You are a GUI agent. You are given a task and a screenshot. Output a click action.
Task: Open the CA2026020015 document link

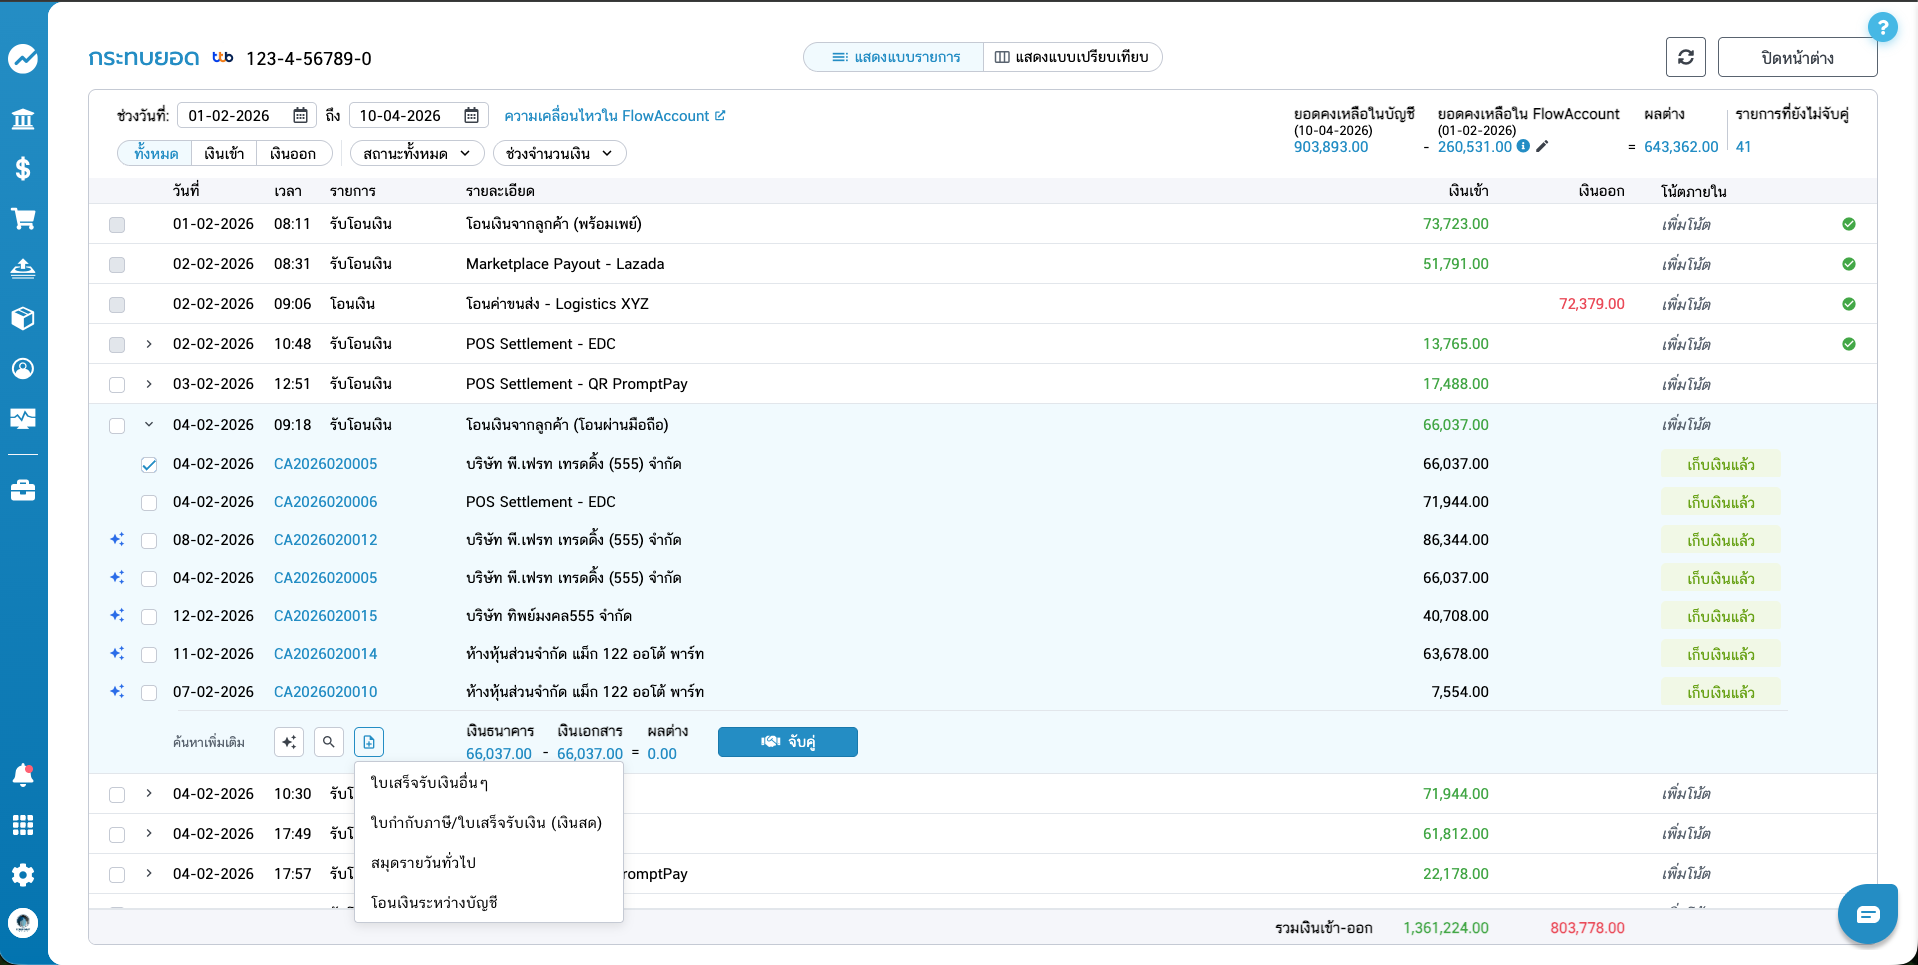tap(325, 616)
